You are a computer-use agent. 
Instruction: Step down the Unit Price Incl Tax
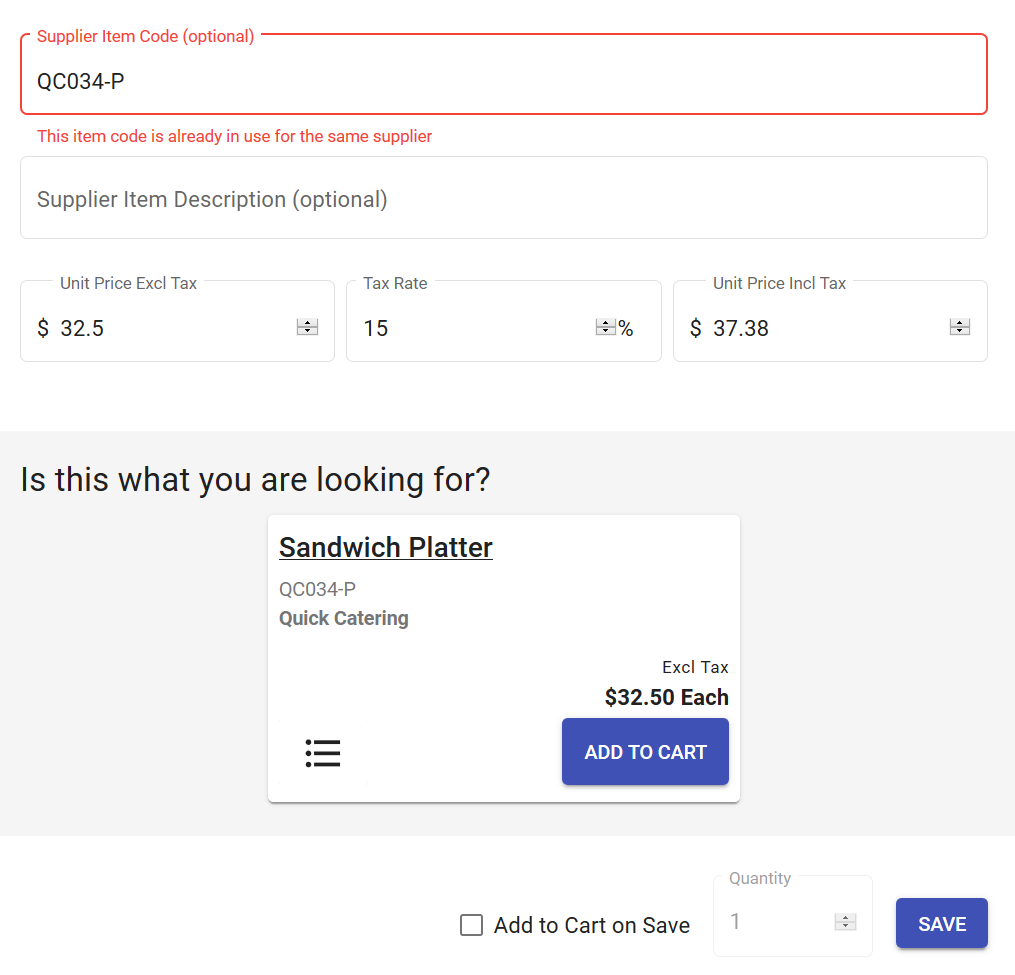point(960,332)
